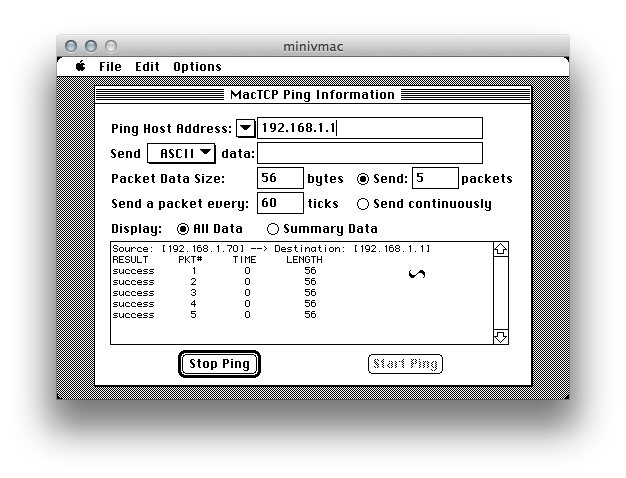The width and height of the screenshot is (626, 478).
Task: Open the ASCII data type popup
Action: point(181,153)
